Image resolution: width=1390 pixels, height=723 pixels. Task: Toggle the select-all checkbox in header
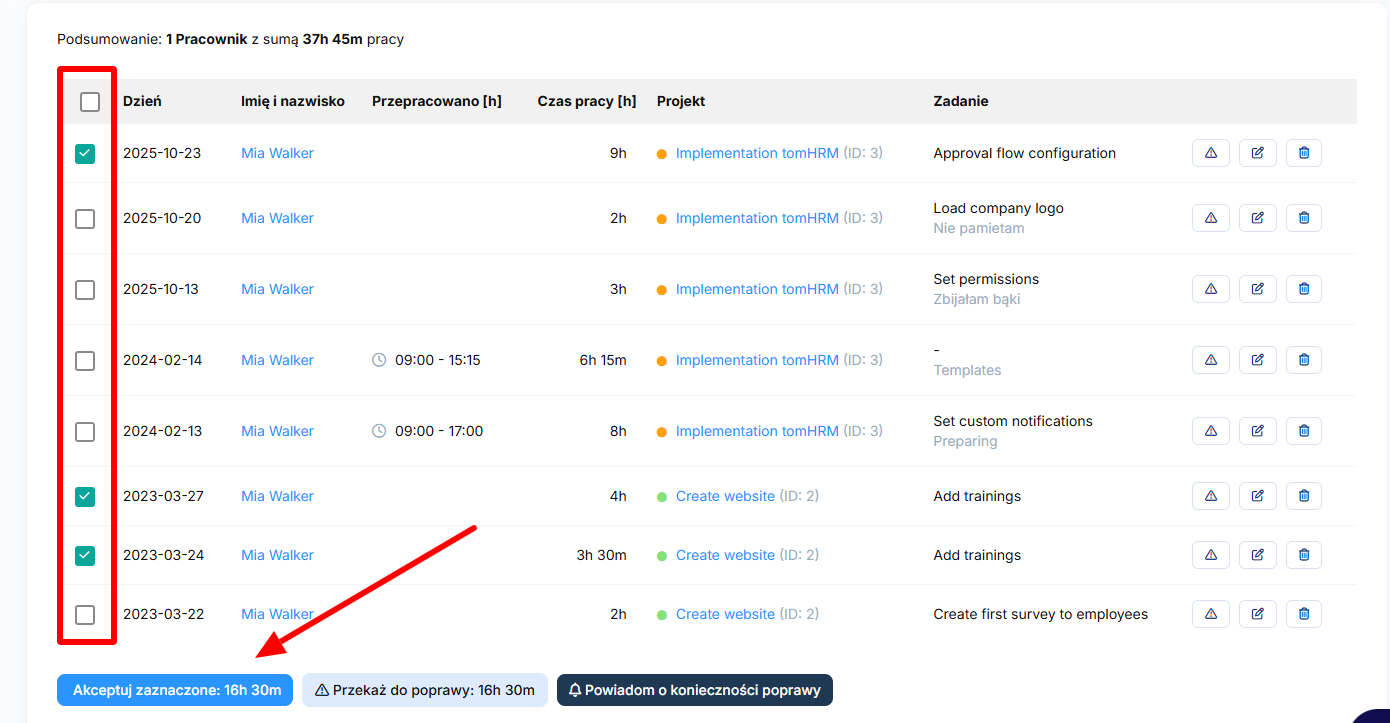[90, 102]
